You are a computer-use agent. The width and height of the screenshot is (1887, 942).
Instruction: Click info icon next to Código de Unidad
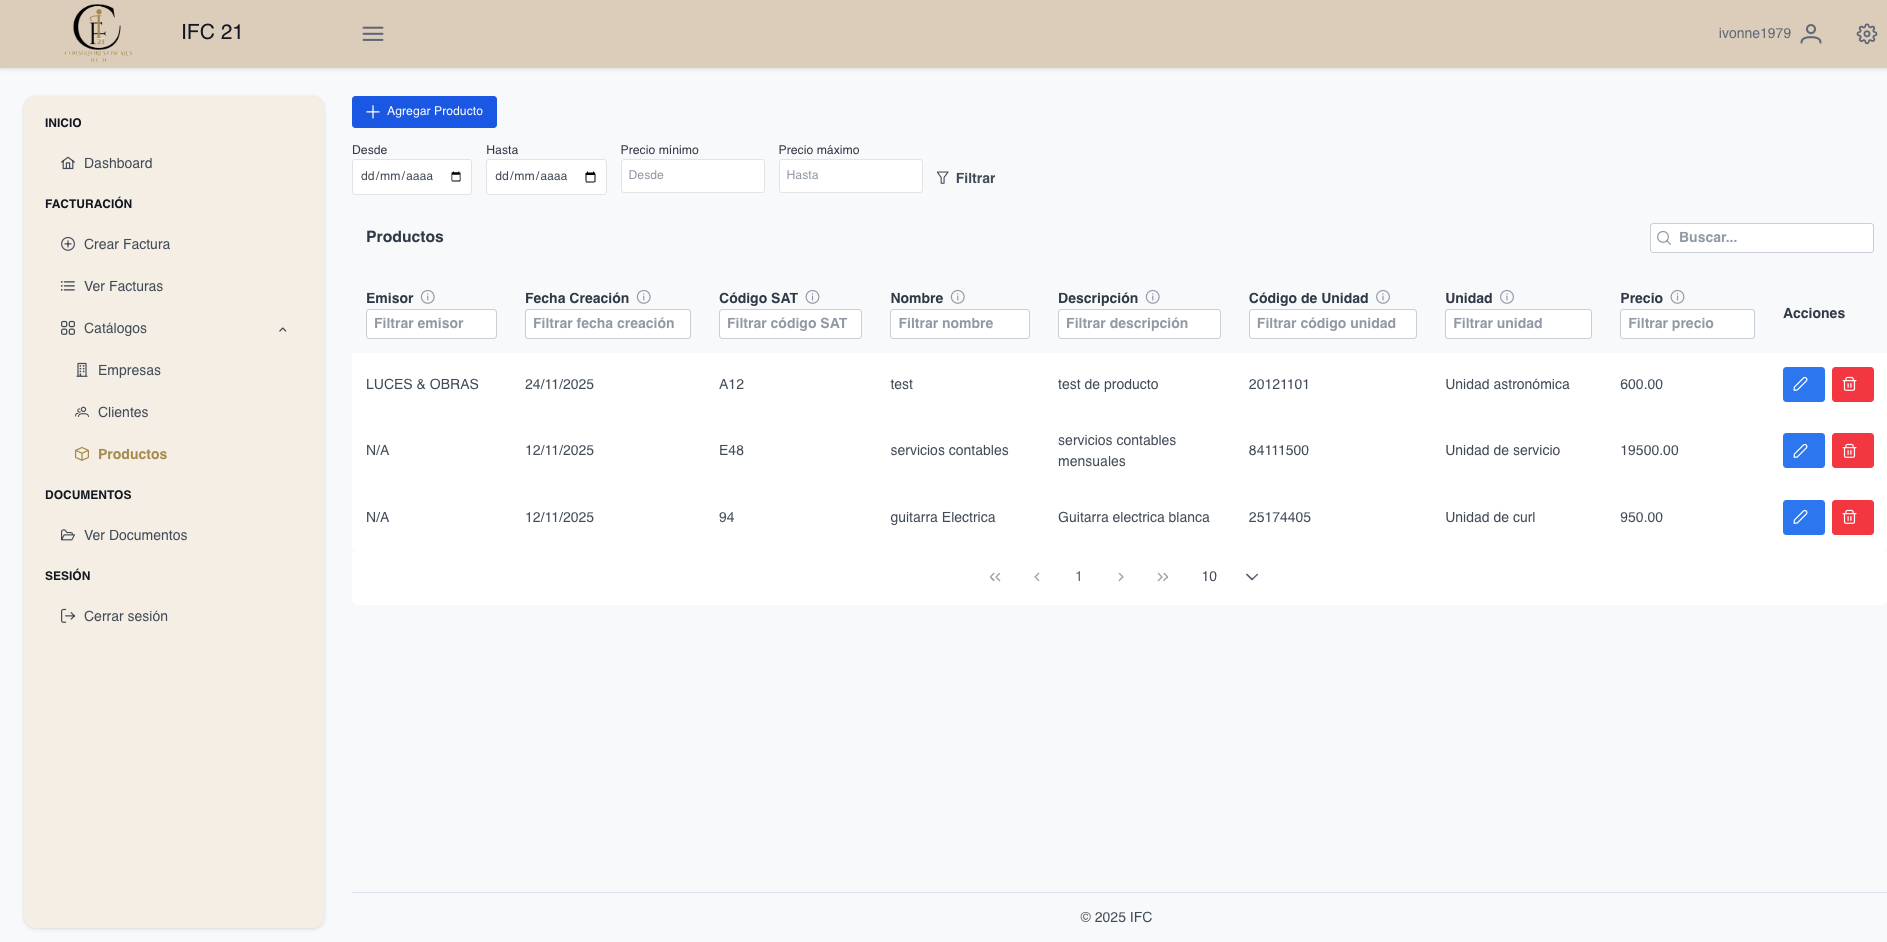pyautogui.click(x=1383, y=297)
